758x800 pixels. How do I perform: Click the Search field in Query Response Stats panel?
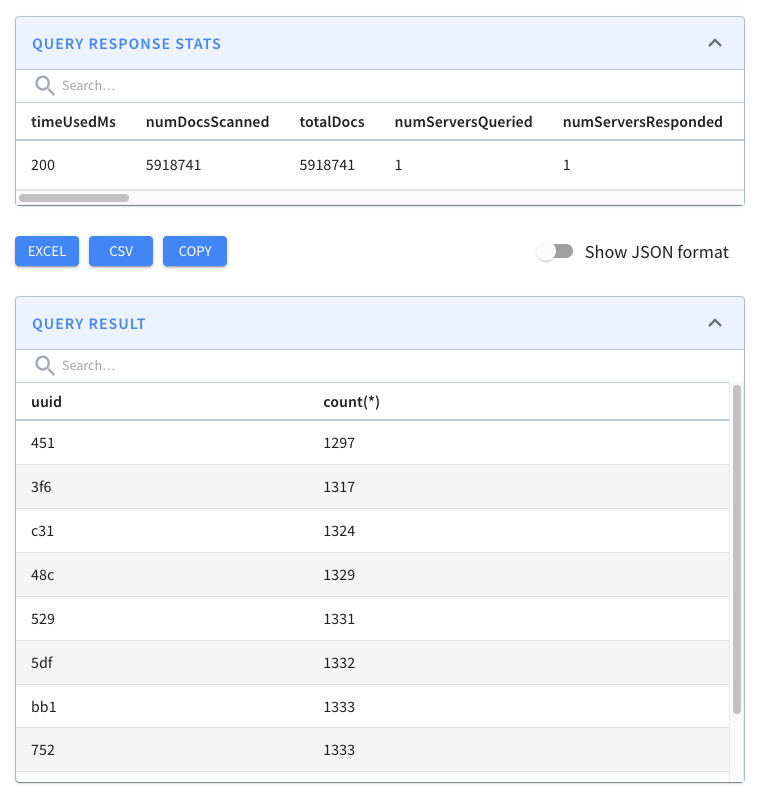coord(120,86)
